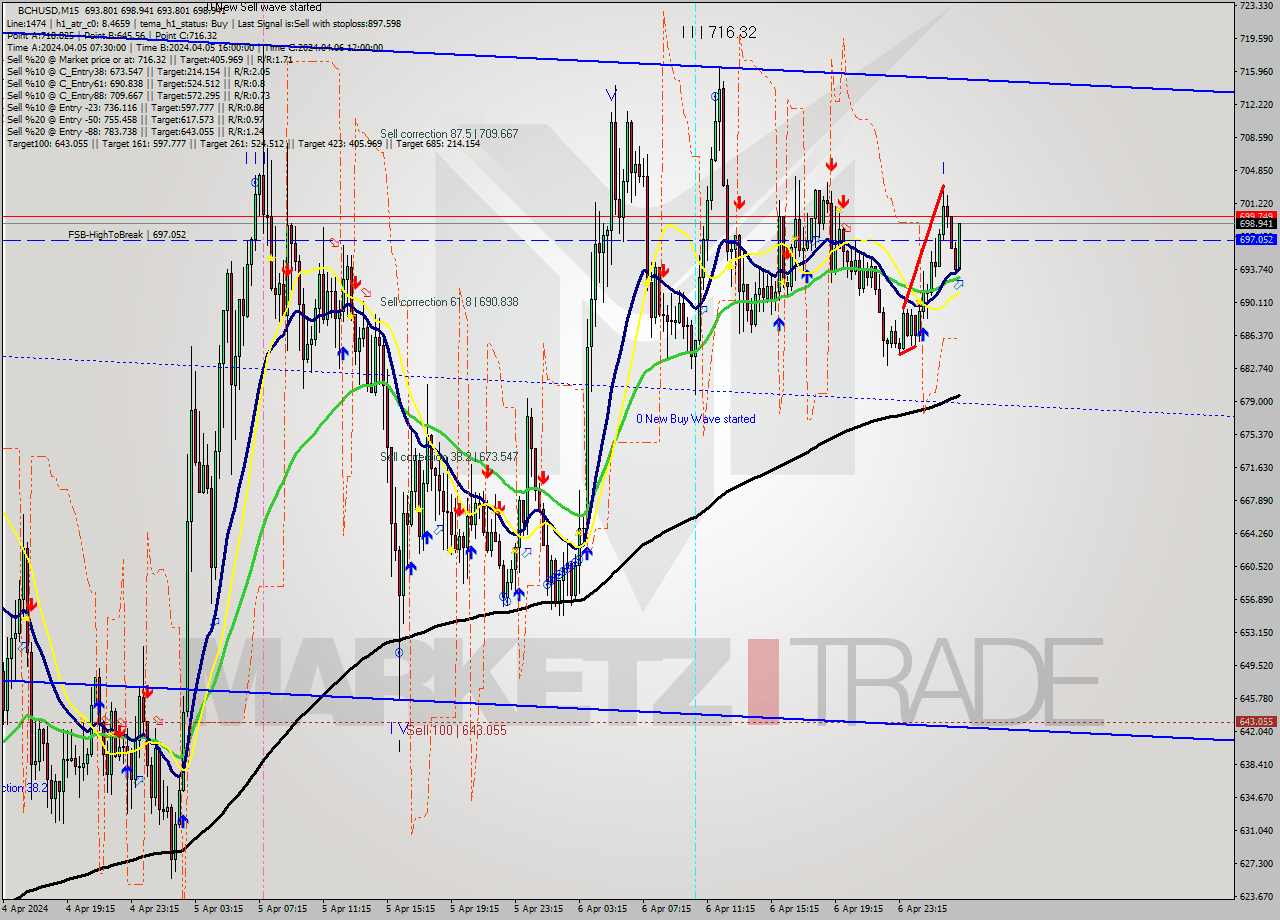Click the 'FSB-HighToBreak | 697.052' level label
This screenshot has width=1280, height=920.
point(127,234)
